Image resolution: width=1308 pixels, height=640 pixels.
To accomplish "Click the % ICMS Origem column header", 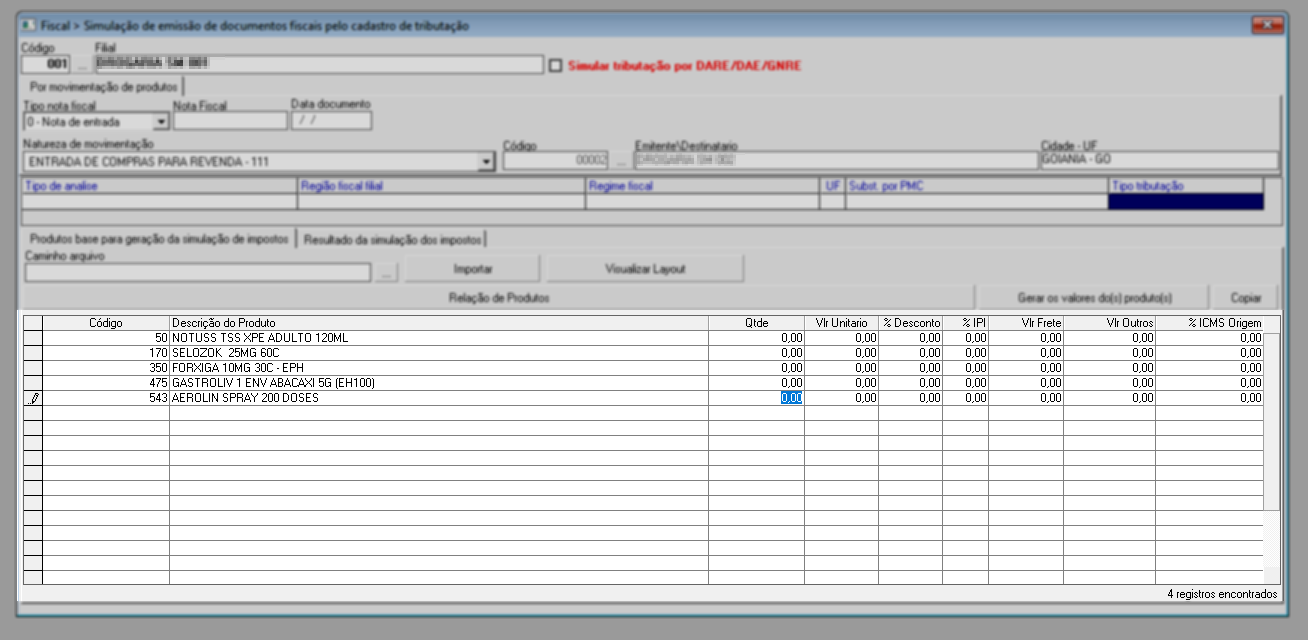I will tap(1209, 323).
